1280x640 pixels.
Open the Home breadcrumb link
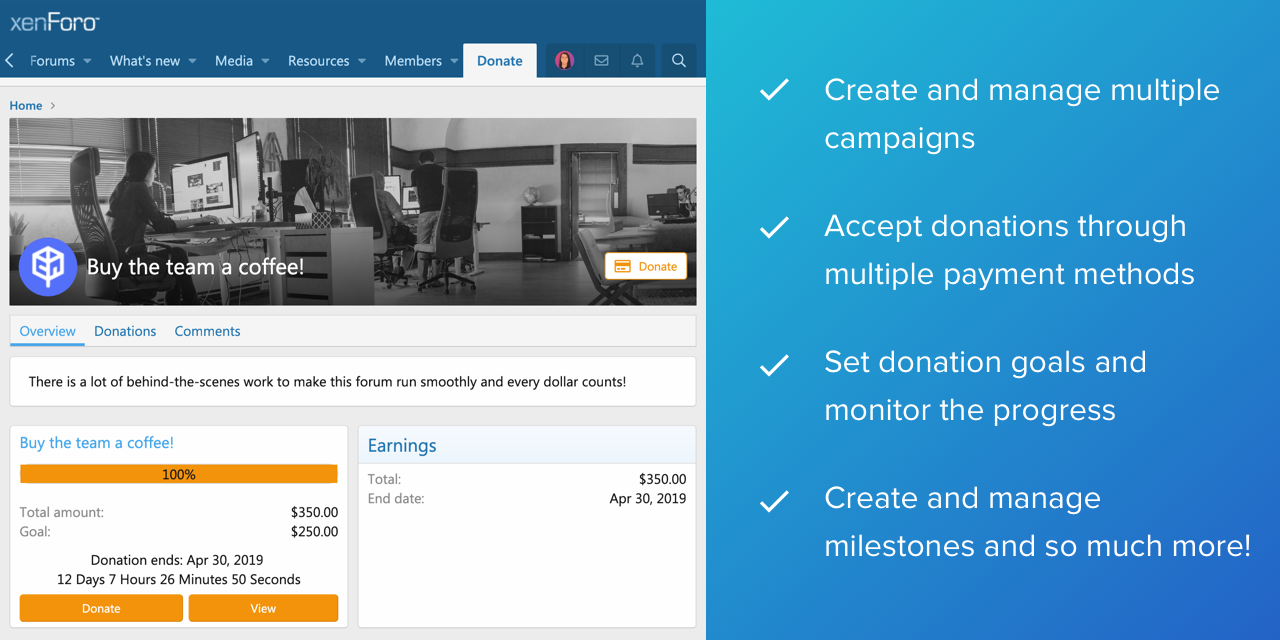(x=26, y=106)
